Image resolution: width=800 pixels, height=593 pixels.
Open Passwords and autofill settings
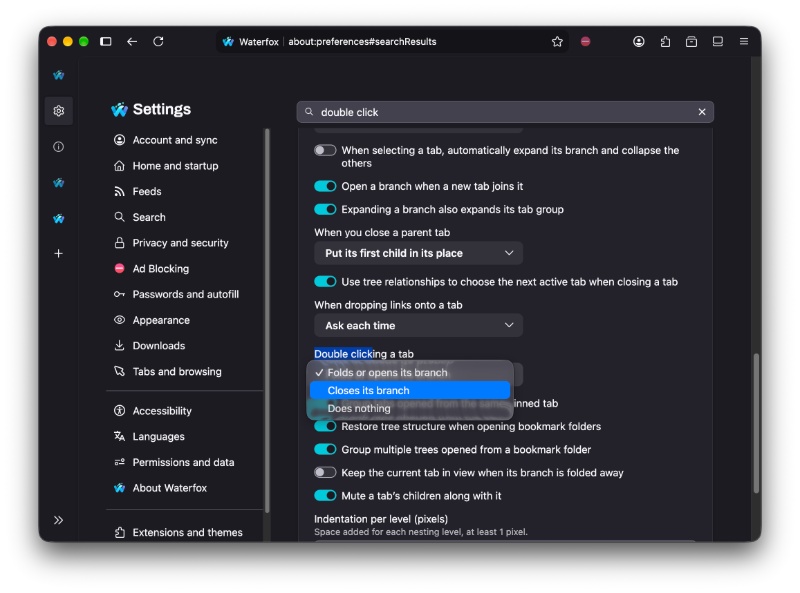click(x=177, y=294)
